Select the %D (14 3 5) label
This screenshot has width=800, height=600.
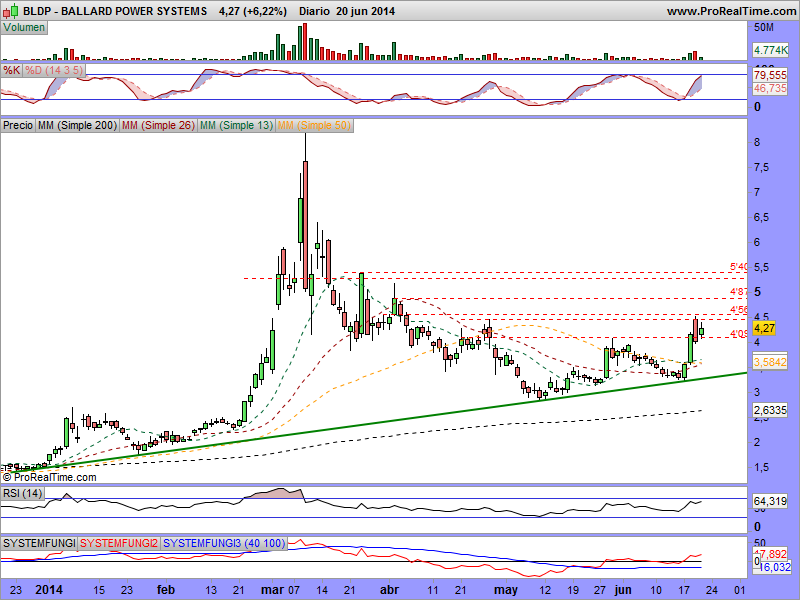pos(54,70)
